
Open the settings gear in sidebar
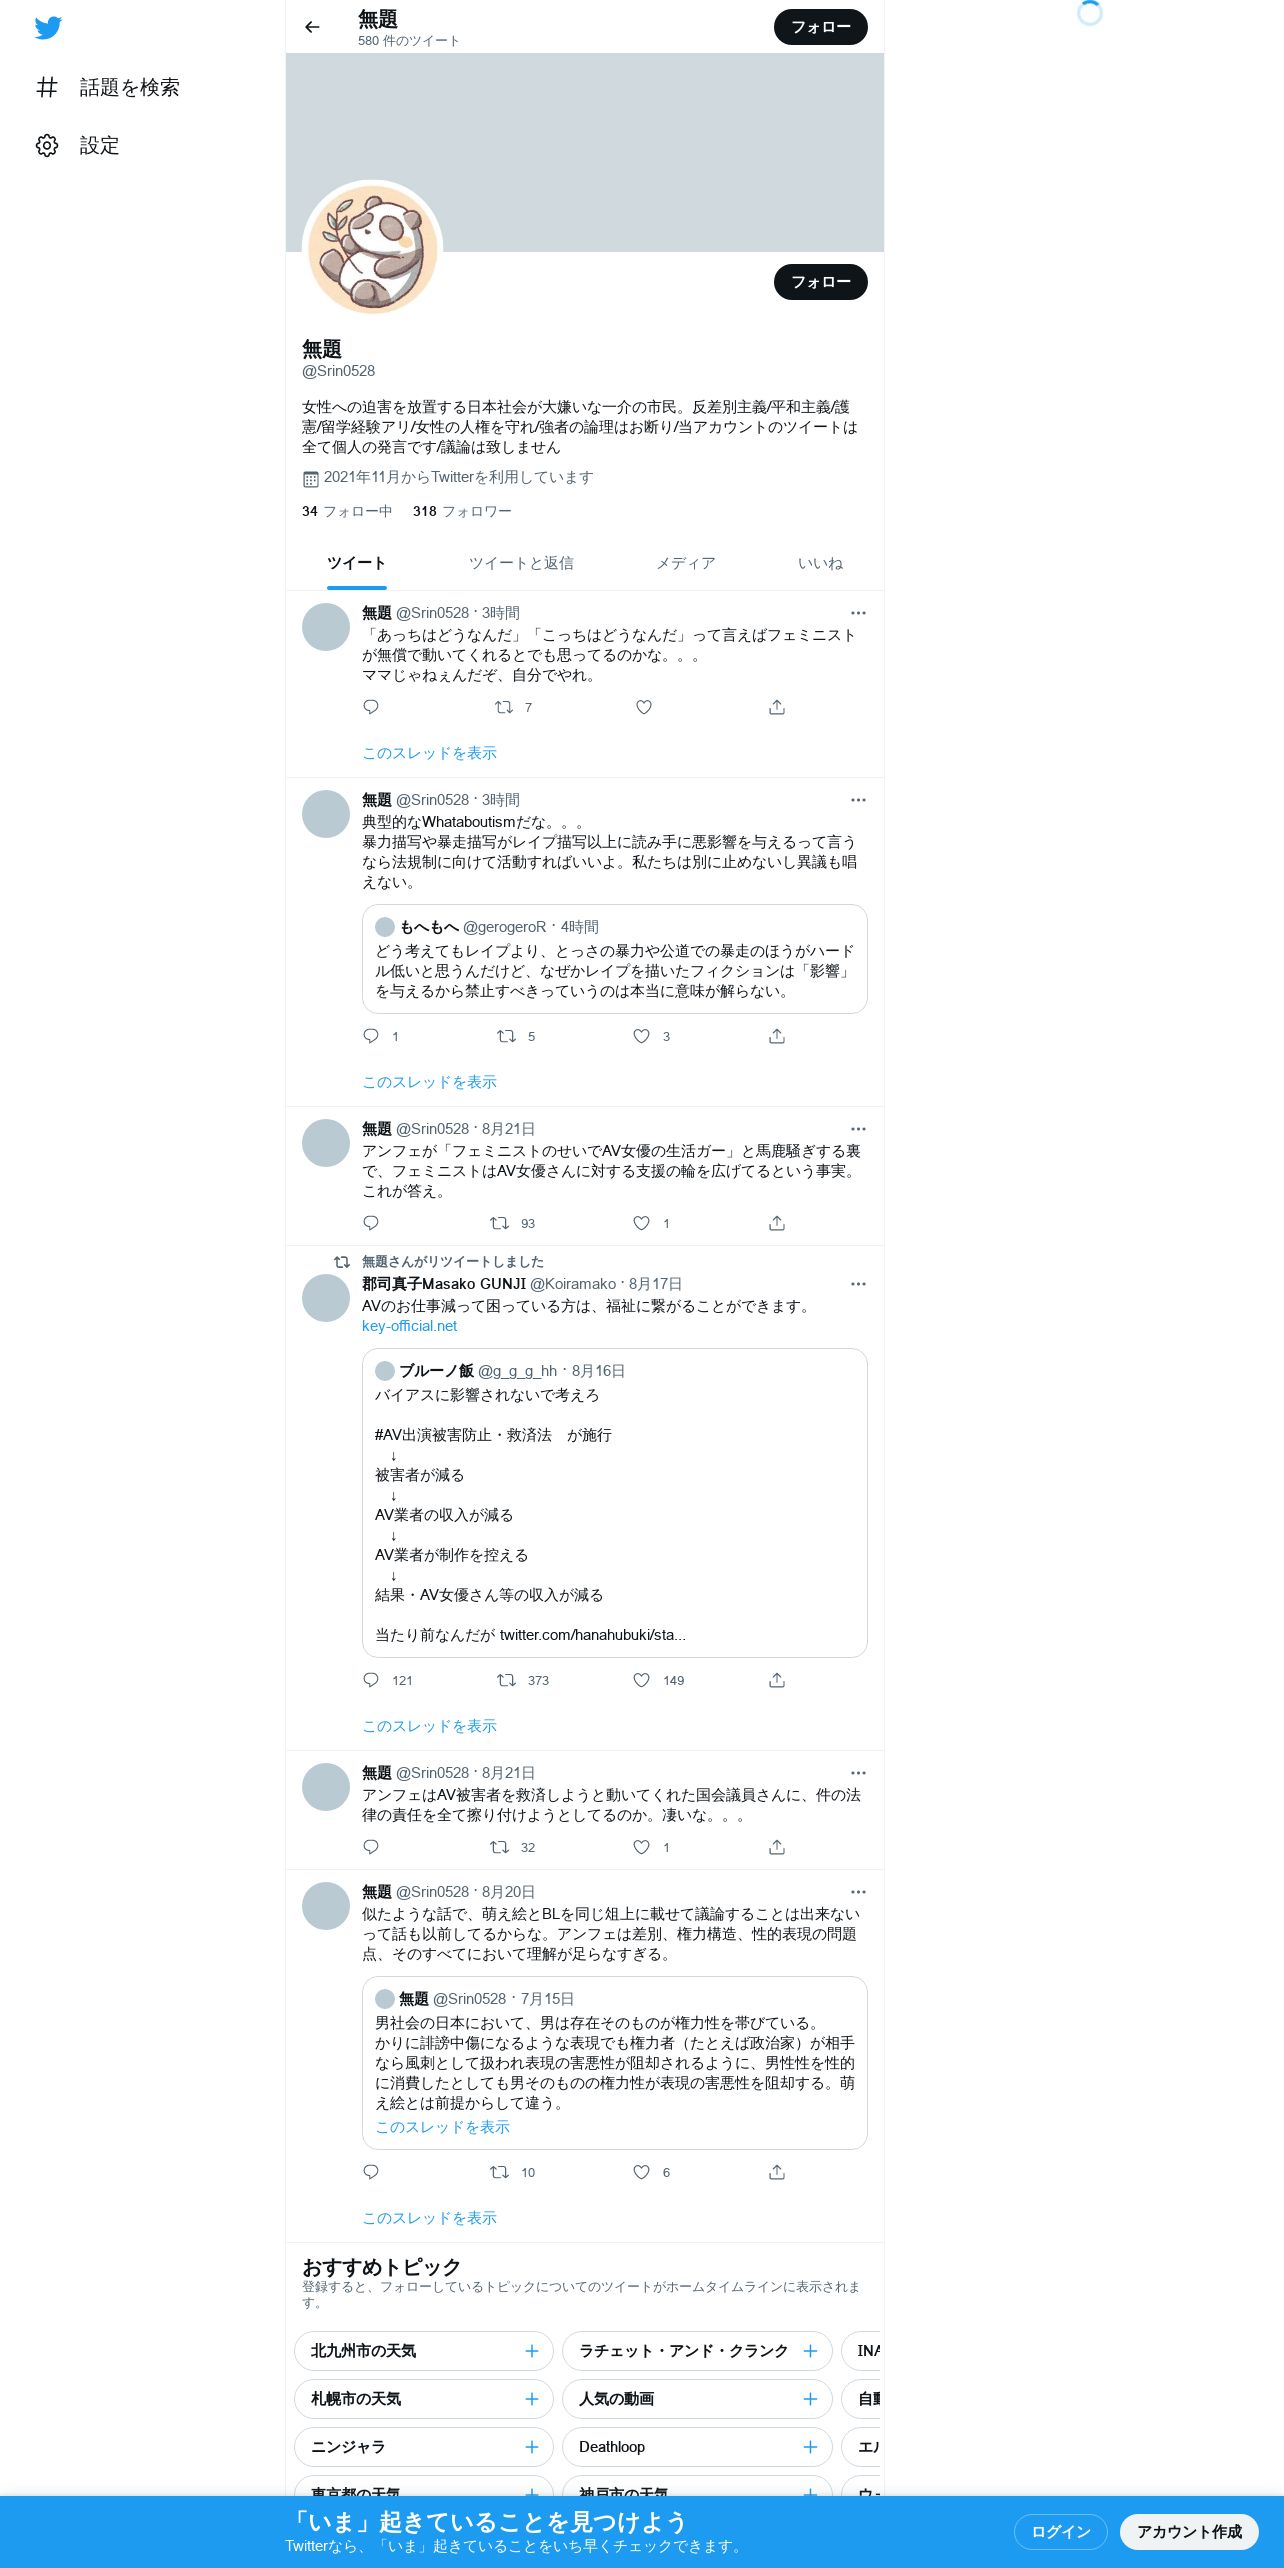(47, 146)
